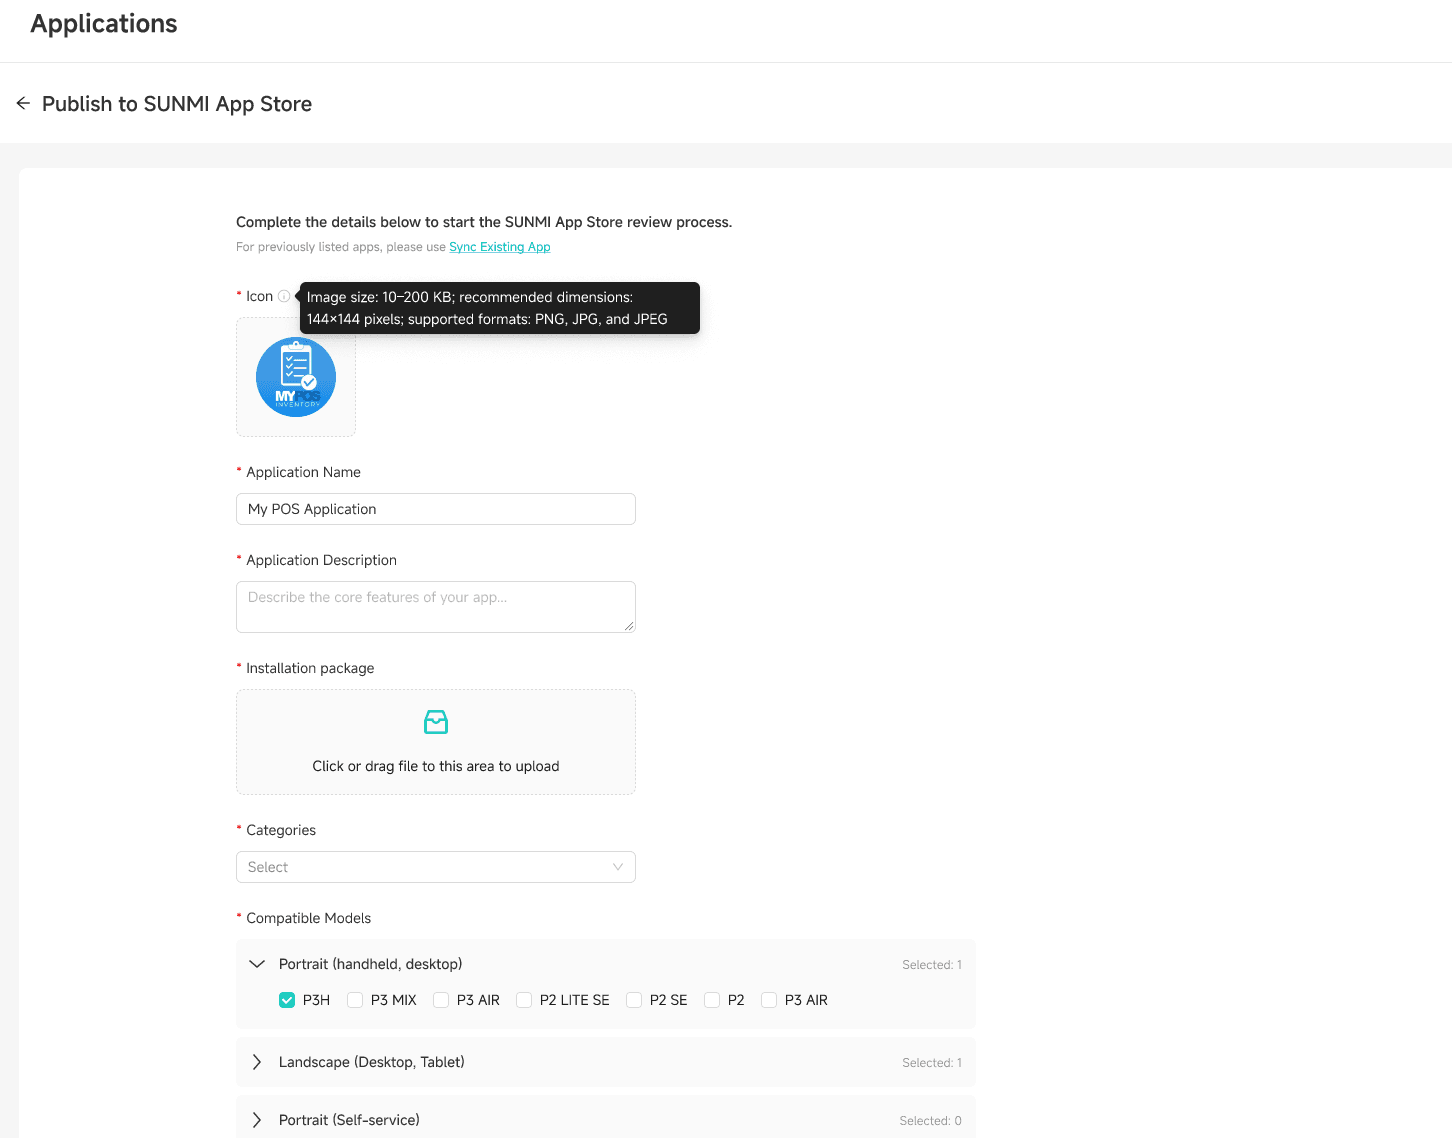This screenshot has width=1452, height=1138.
Task: Check the first P3 AIR checkbox
Action: click(441, 1000)
